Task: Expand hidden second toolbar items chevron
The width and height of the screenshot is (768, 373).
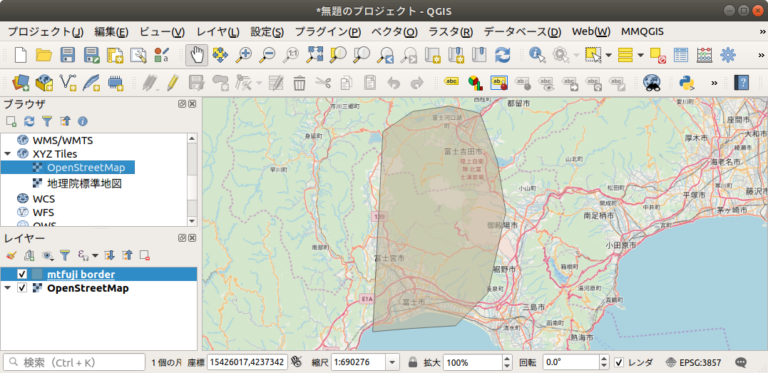Action: coord(714,82)
